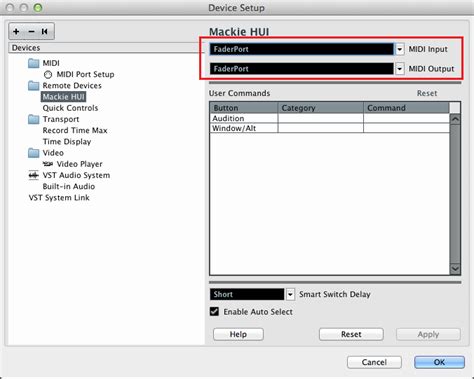474x379 pixels.
Task: Select Mackie HUI in device list
Action: pos(64,97)
